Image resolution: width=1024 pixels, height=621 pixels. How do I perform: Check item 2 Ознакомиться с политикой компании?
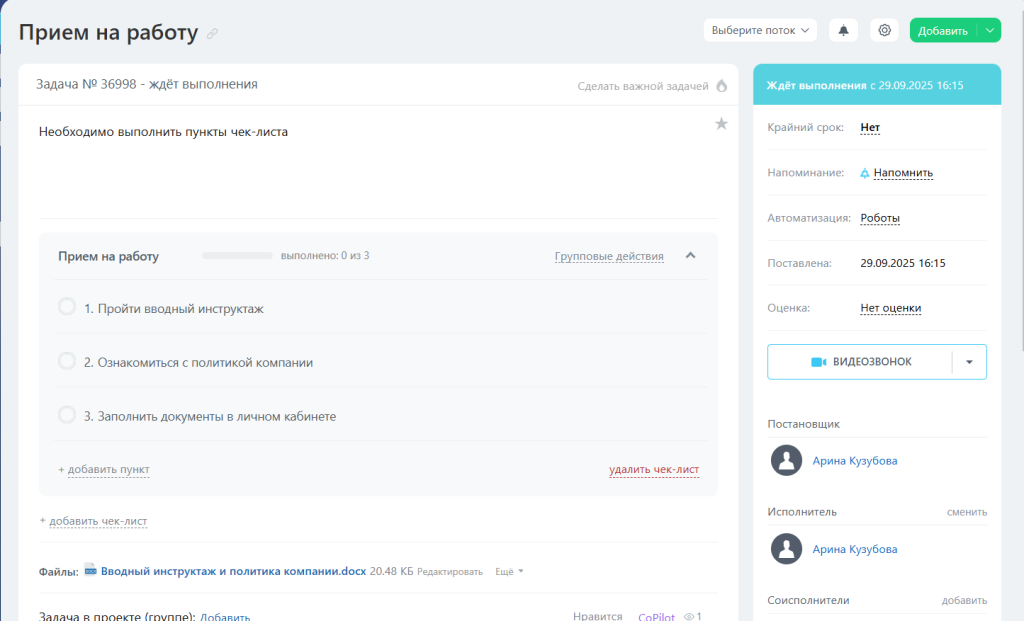67,361
